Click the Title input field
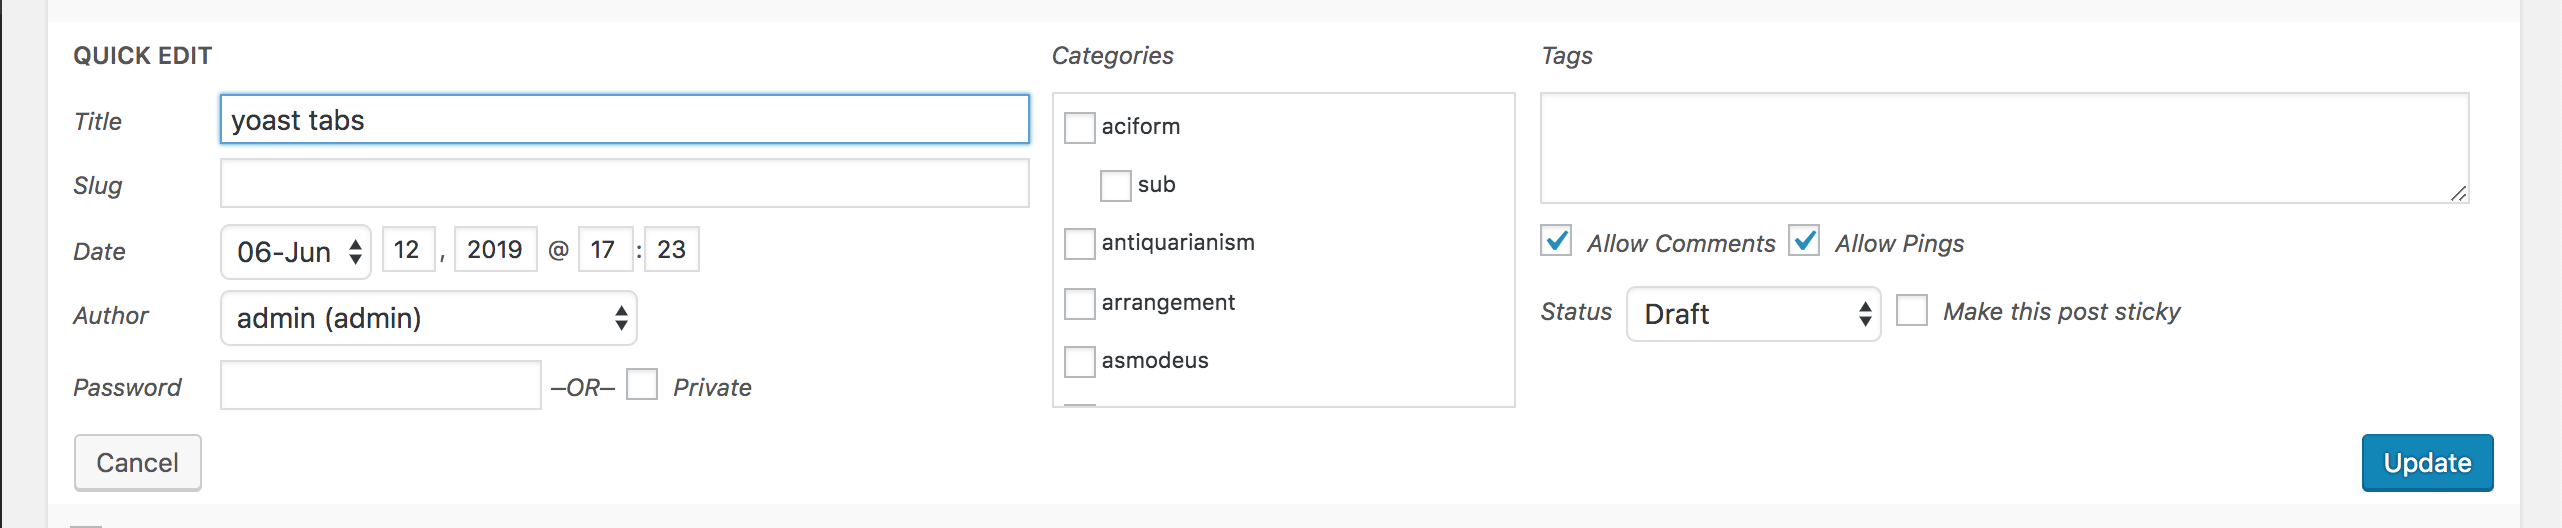 pyautogui.click(x=624, y=120)
